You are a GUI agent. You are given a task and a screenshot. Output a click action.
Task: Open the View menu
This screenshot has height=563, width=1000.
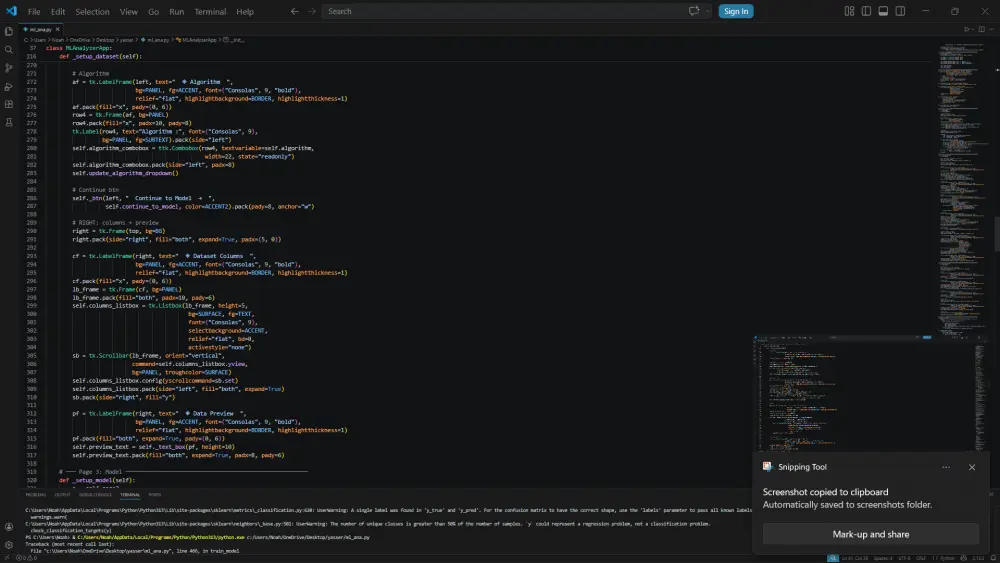pyautogui.click(x=129, y=11)
